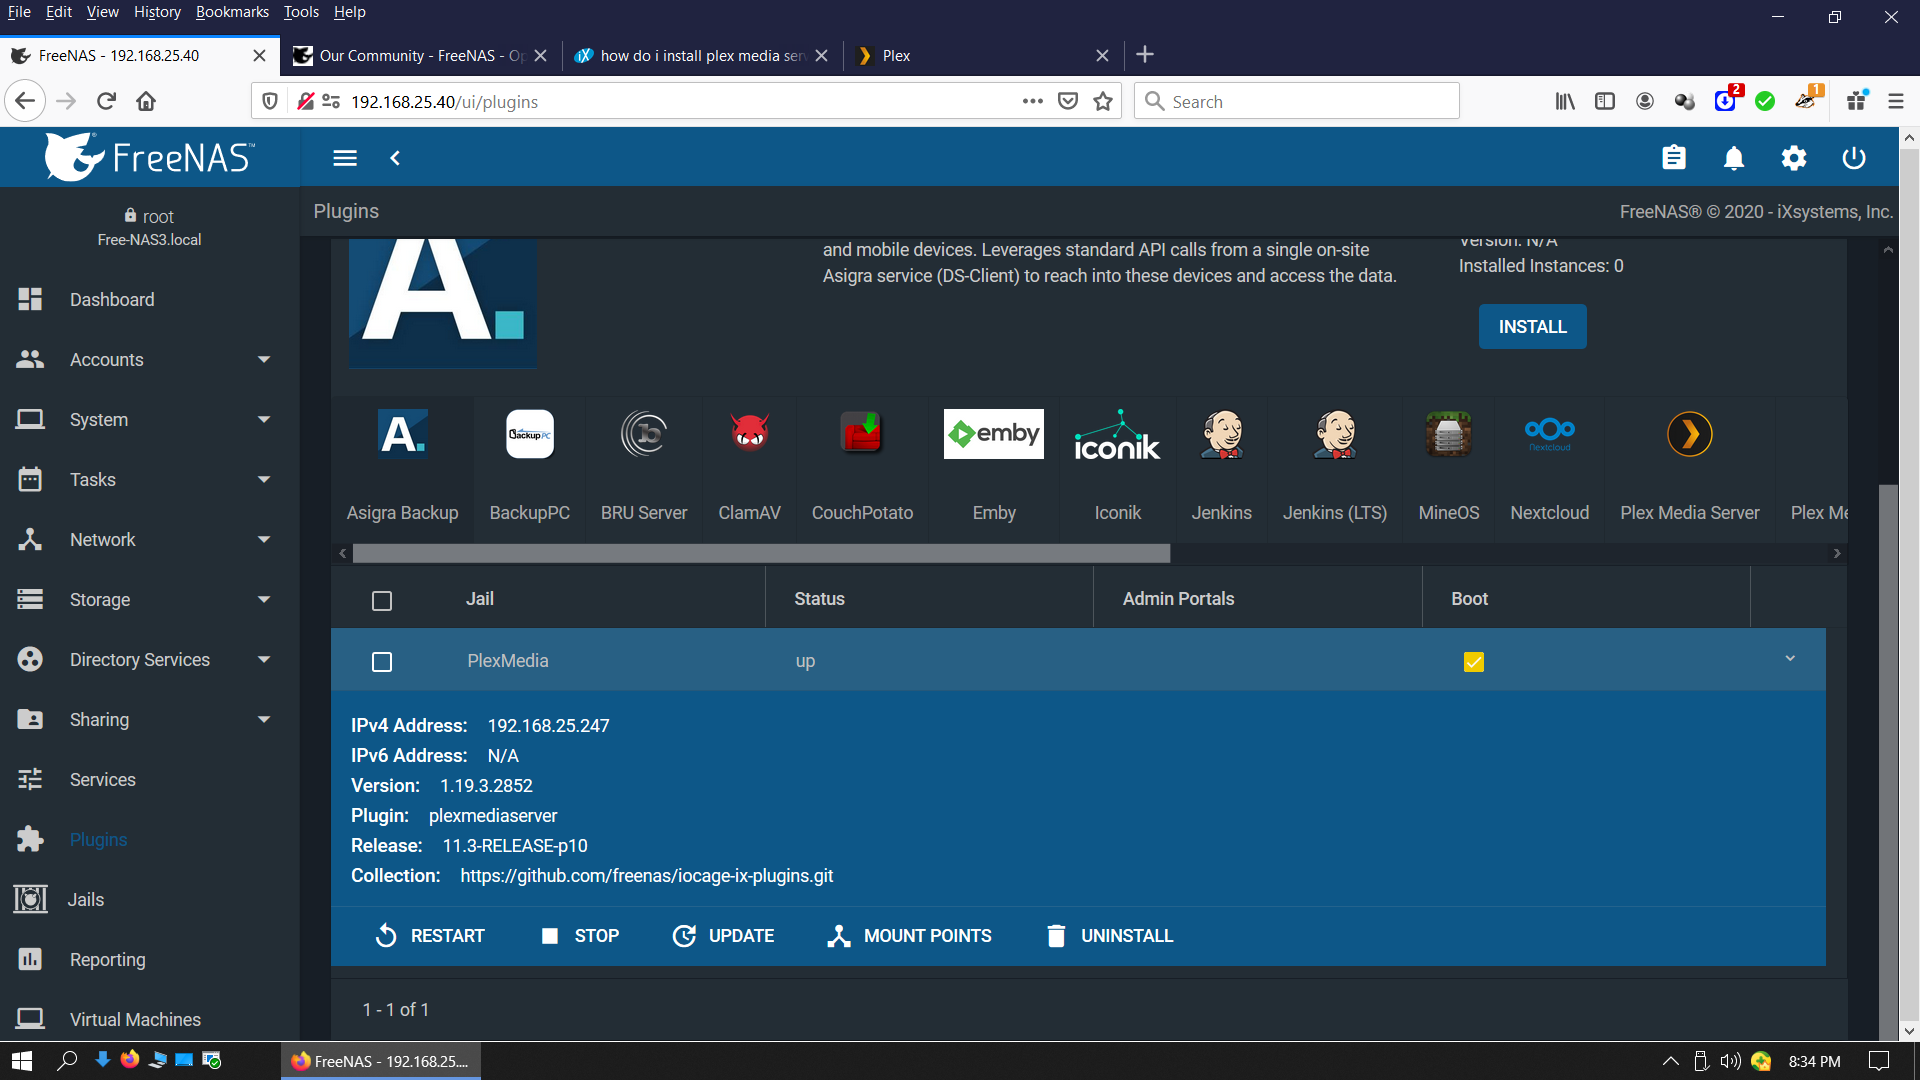This screenshot has width=1920, height=1080.
Task: Select the Asigra Backup plugin thumbnail
Action: tap(403, 434)
